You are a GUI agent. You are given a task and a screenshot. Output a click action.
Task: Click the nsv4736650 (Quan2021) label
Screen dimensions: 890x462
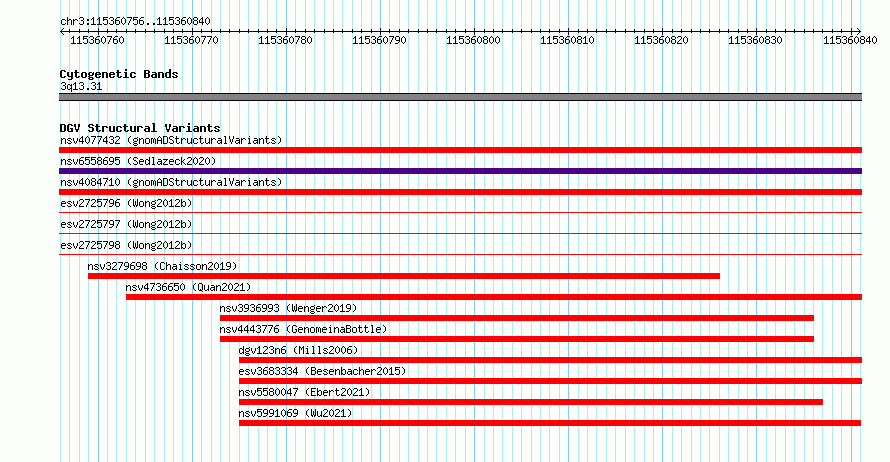click(x=188, y=287)
